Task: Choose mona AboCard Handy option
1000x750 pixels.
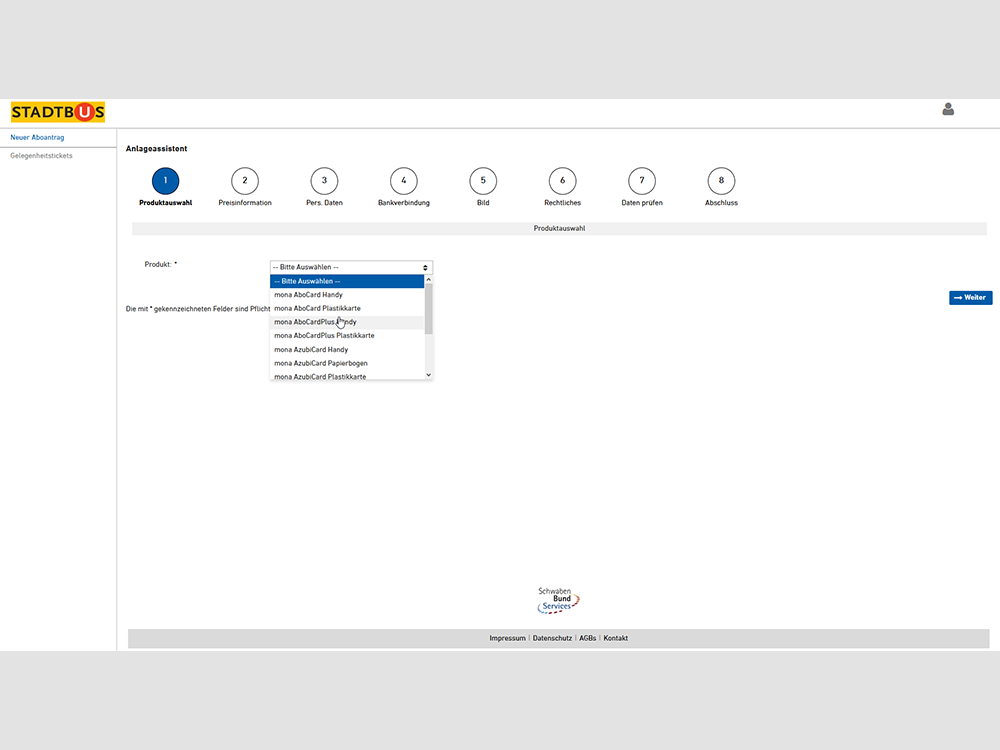Action: pos(309,295)
